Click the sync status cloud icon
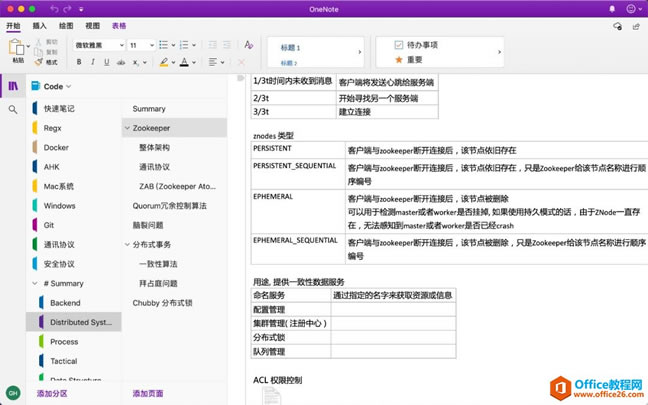648x405 pixels. (617, 26)
